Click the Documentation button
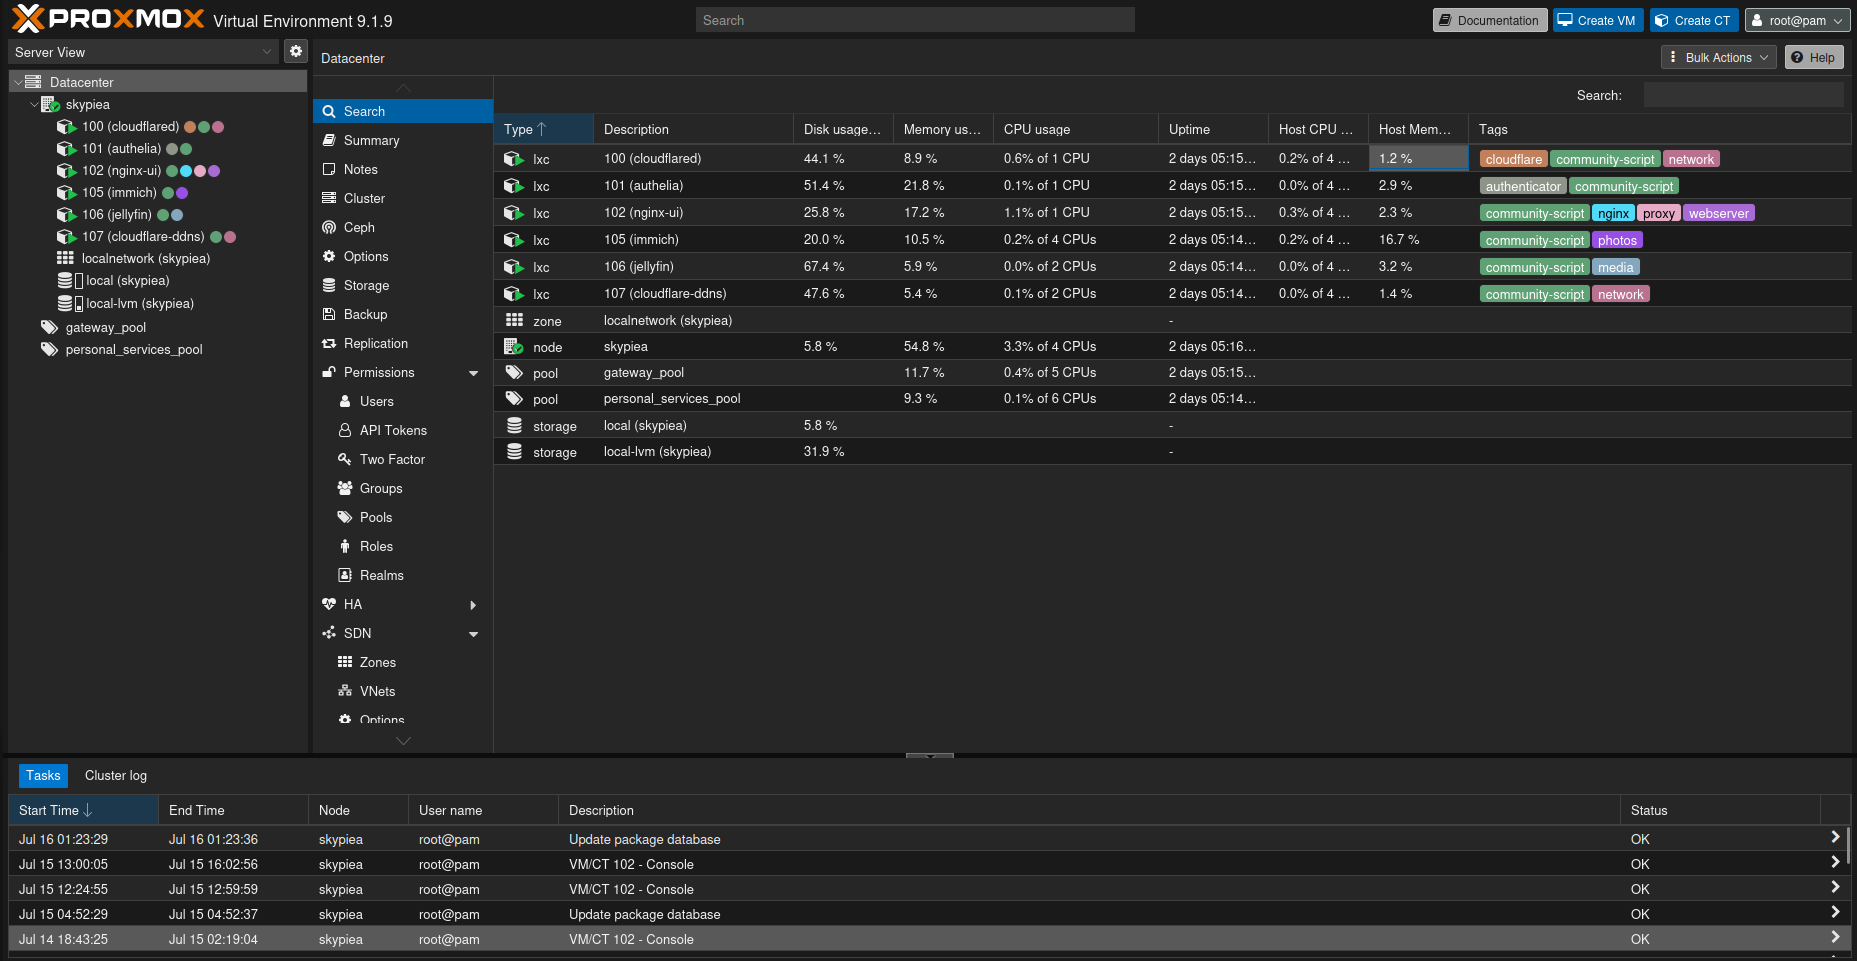This screenshot has height=961, width=1857. (x=1489, y=20)
